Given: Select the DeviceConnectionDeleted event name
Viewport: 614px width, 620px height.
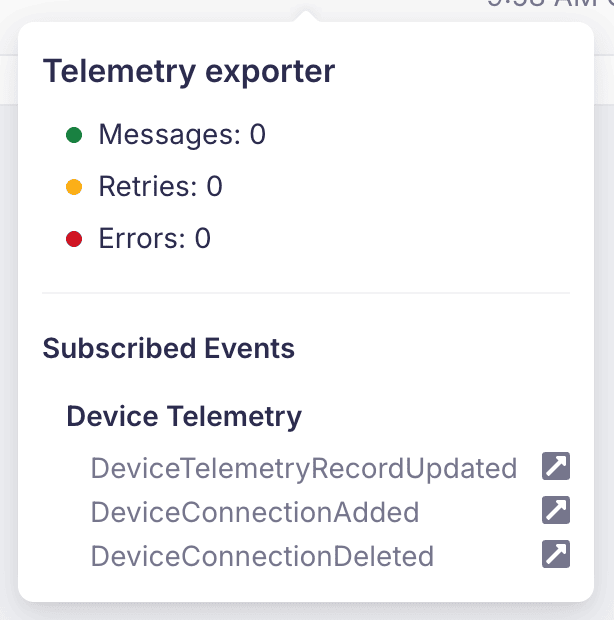Looking at the screenshot, I should click(x=263, y=556).
